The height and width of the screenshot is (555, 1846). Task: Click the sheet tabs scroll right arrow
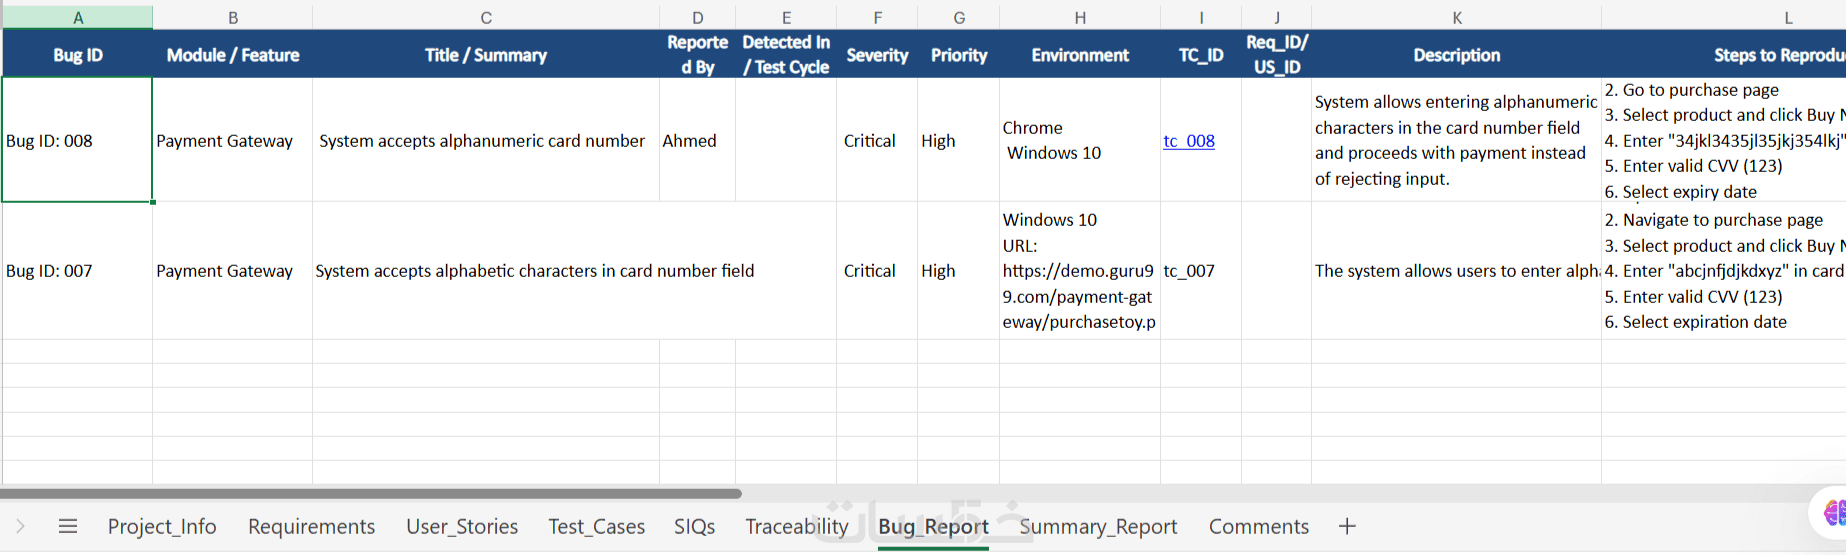point(20,526)
